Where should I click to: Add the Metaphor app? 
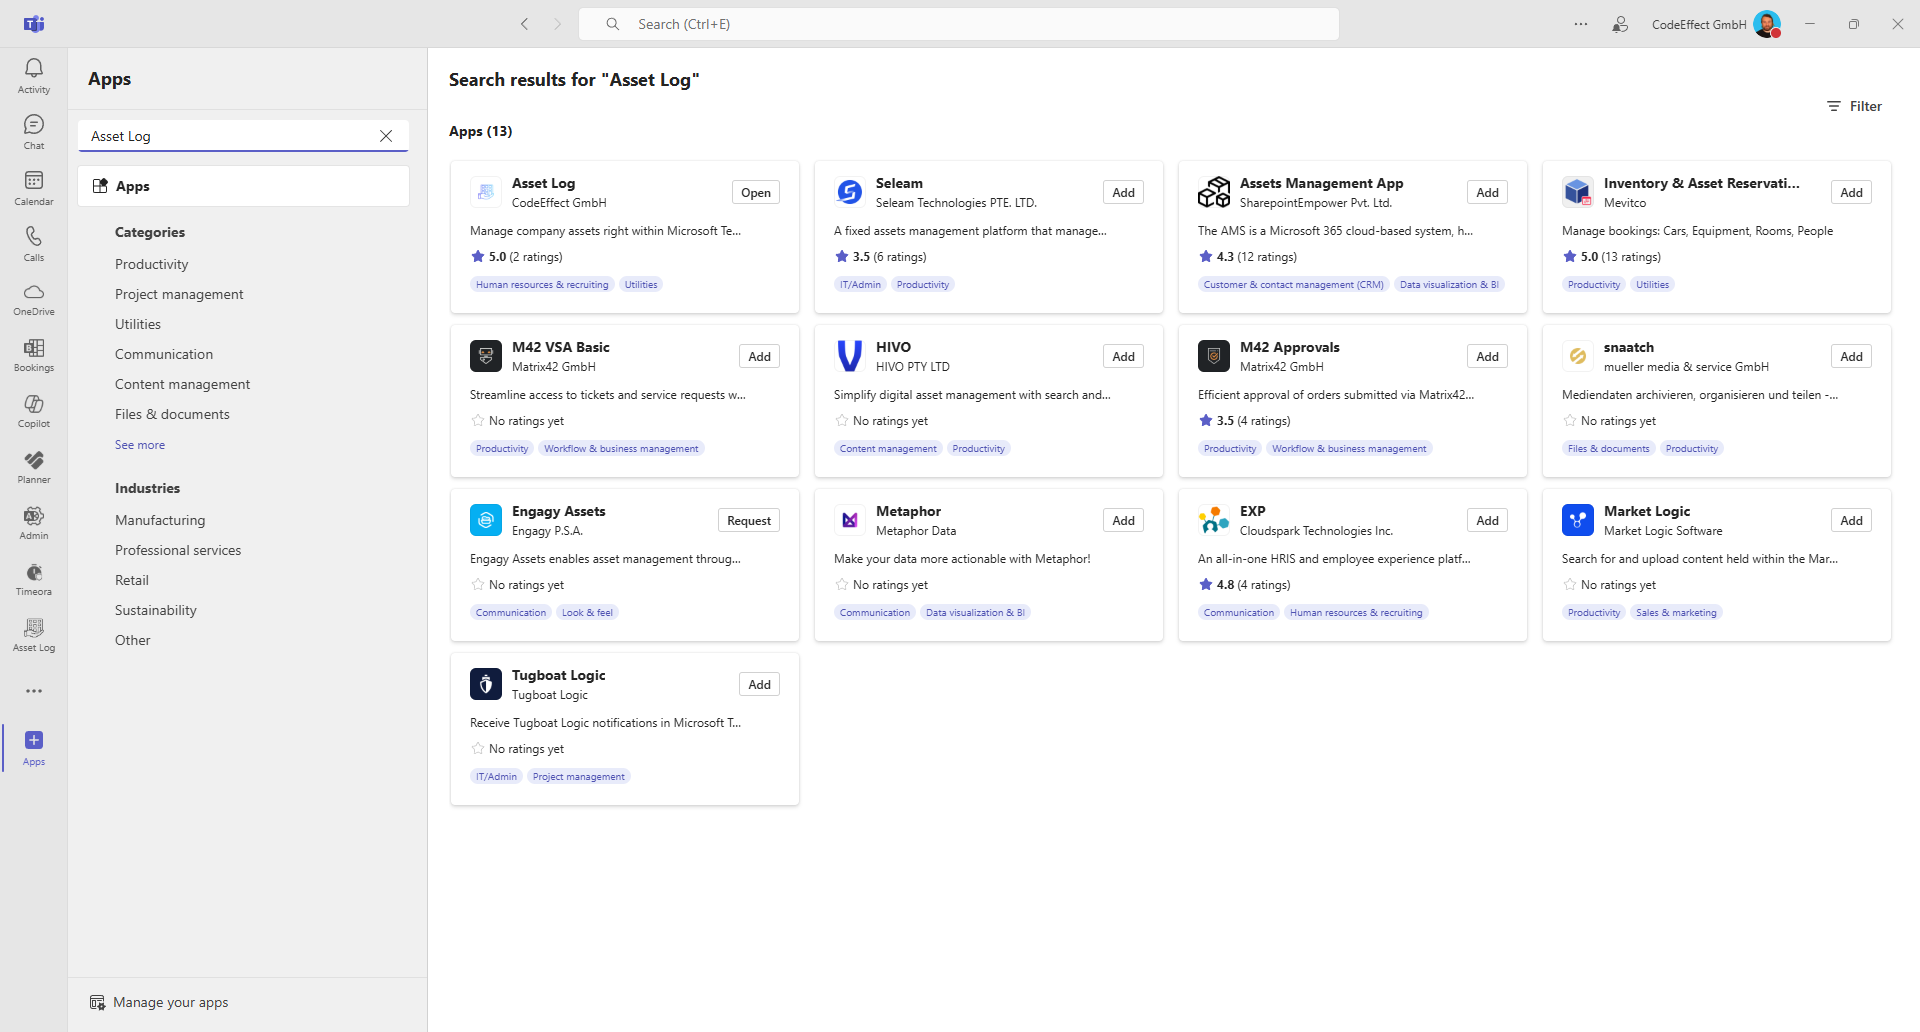tap(1124, 521)
